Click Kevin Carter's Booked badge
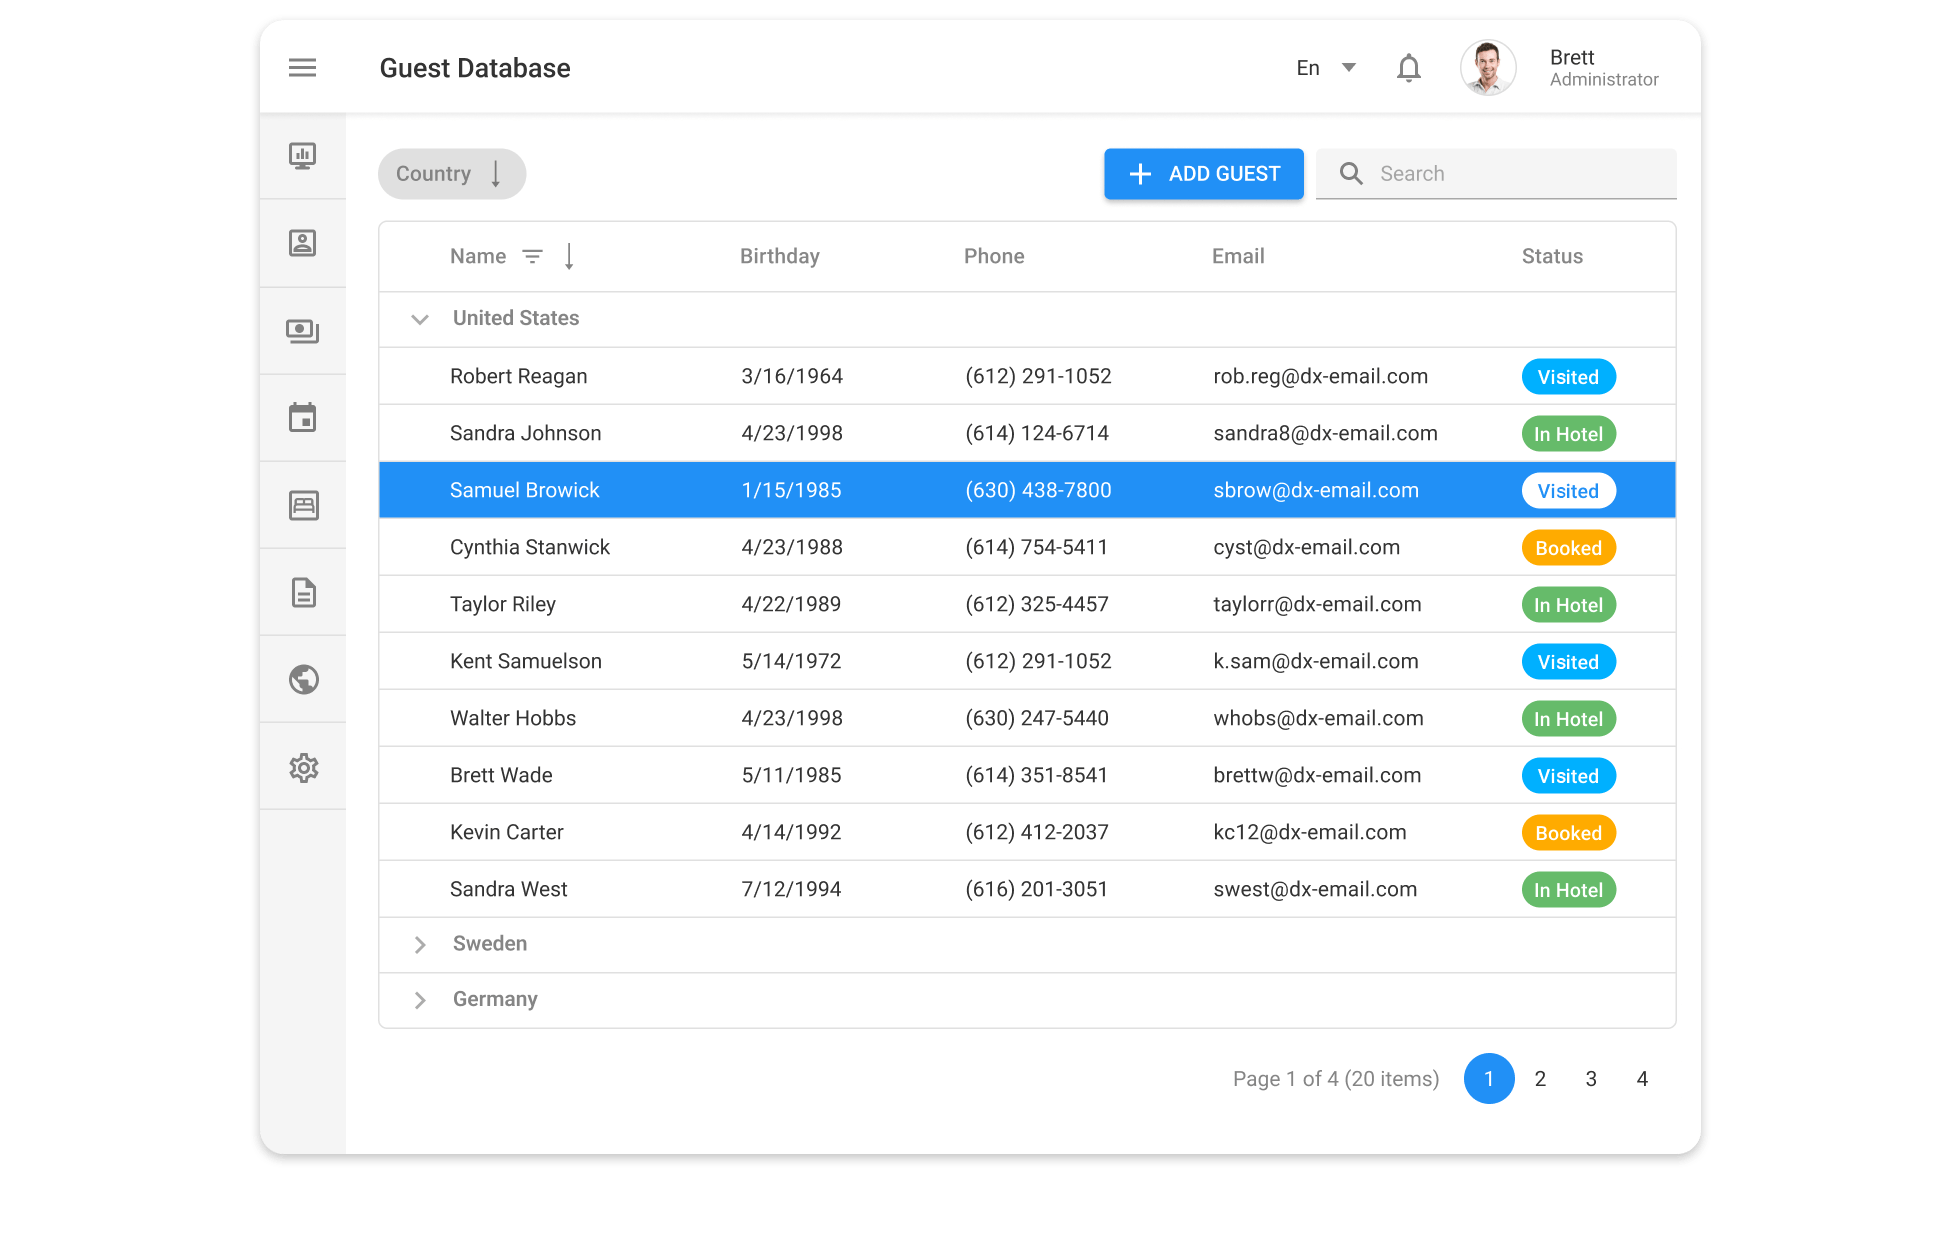This screenshot has height=1240, width=1960. pyautogui.click(x=1568, y=833)
